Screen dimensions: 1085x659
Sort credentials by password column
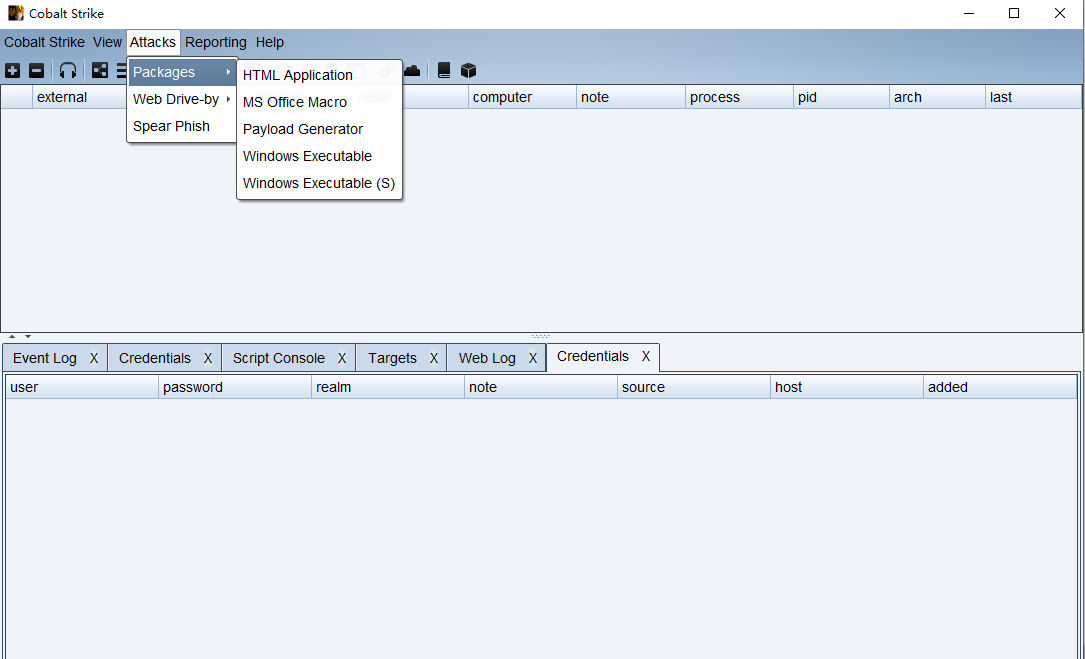(235, 387)
